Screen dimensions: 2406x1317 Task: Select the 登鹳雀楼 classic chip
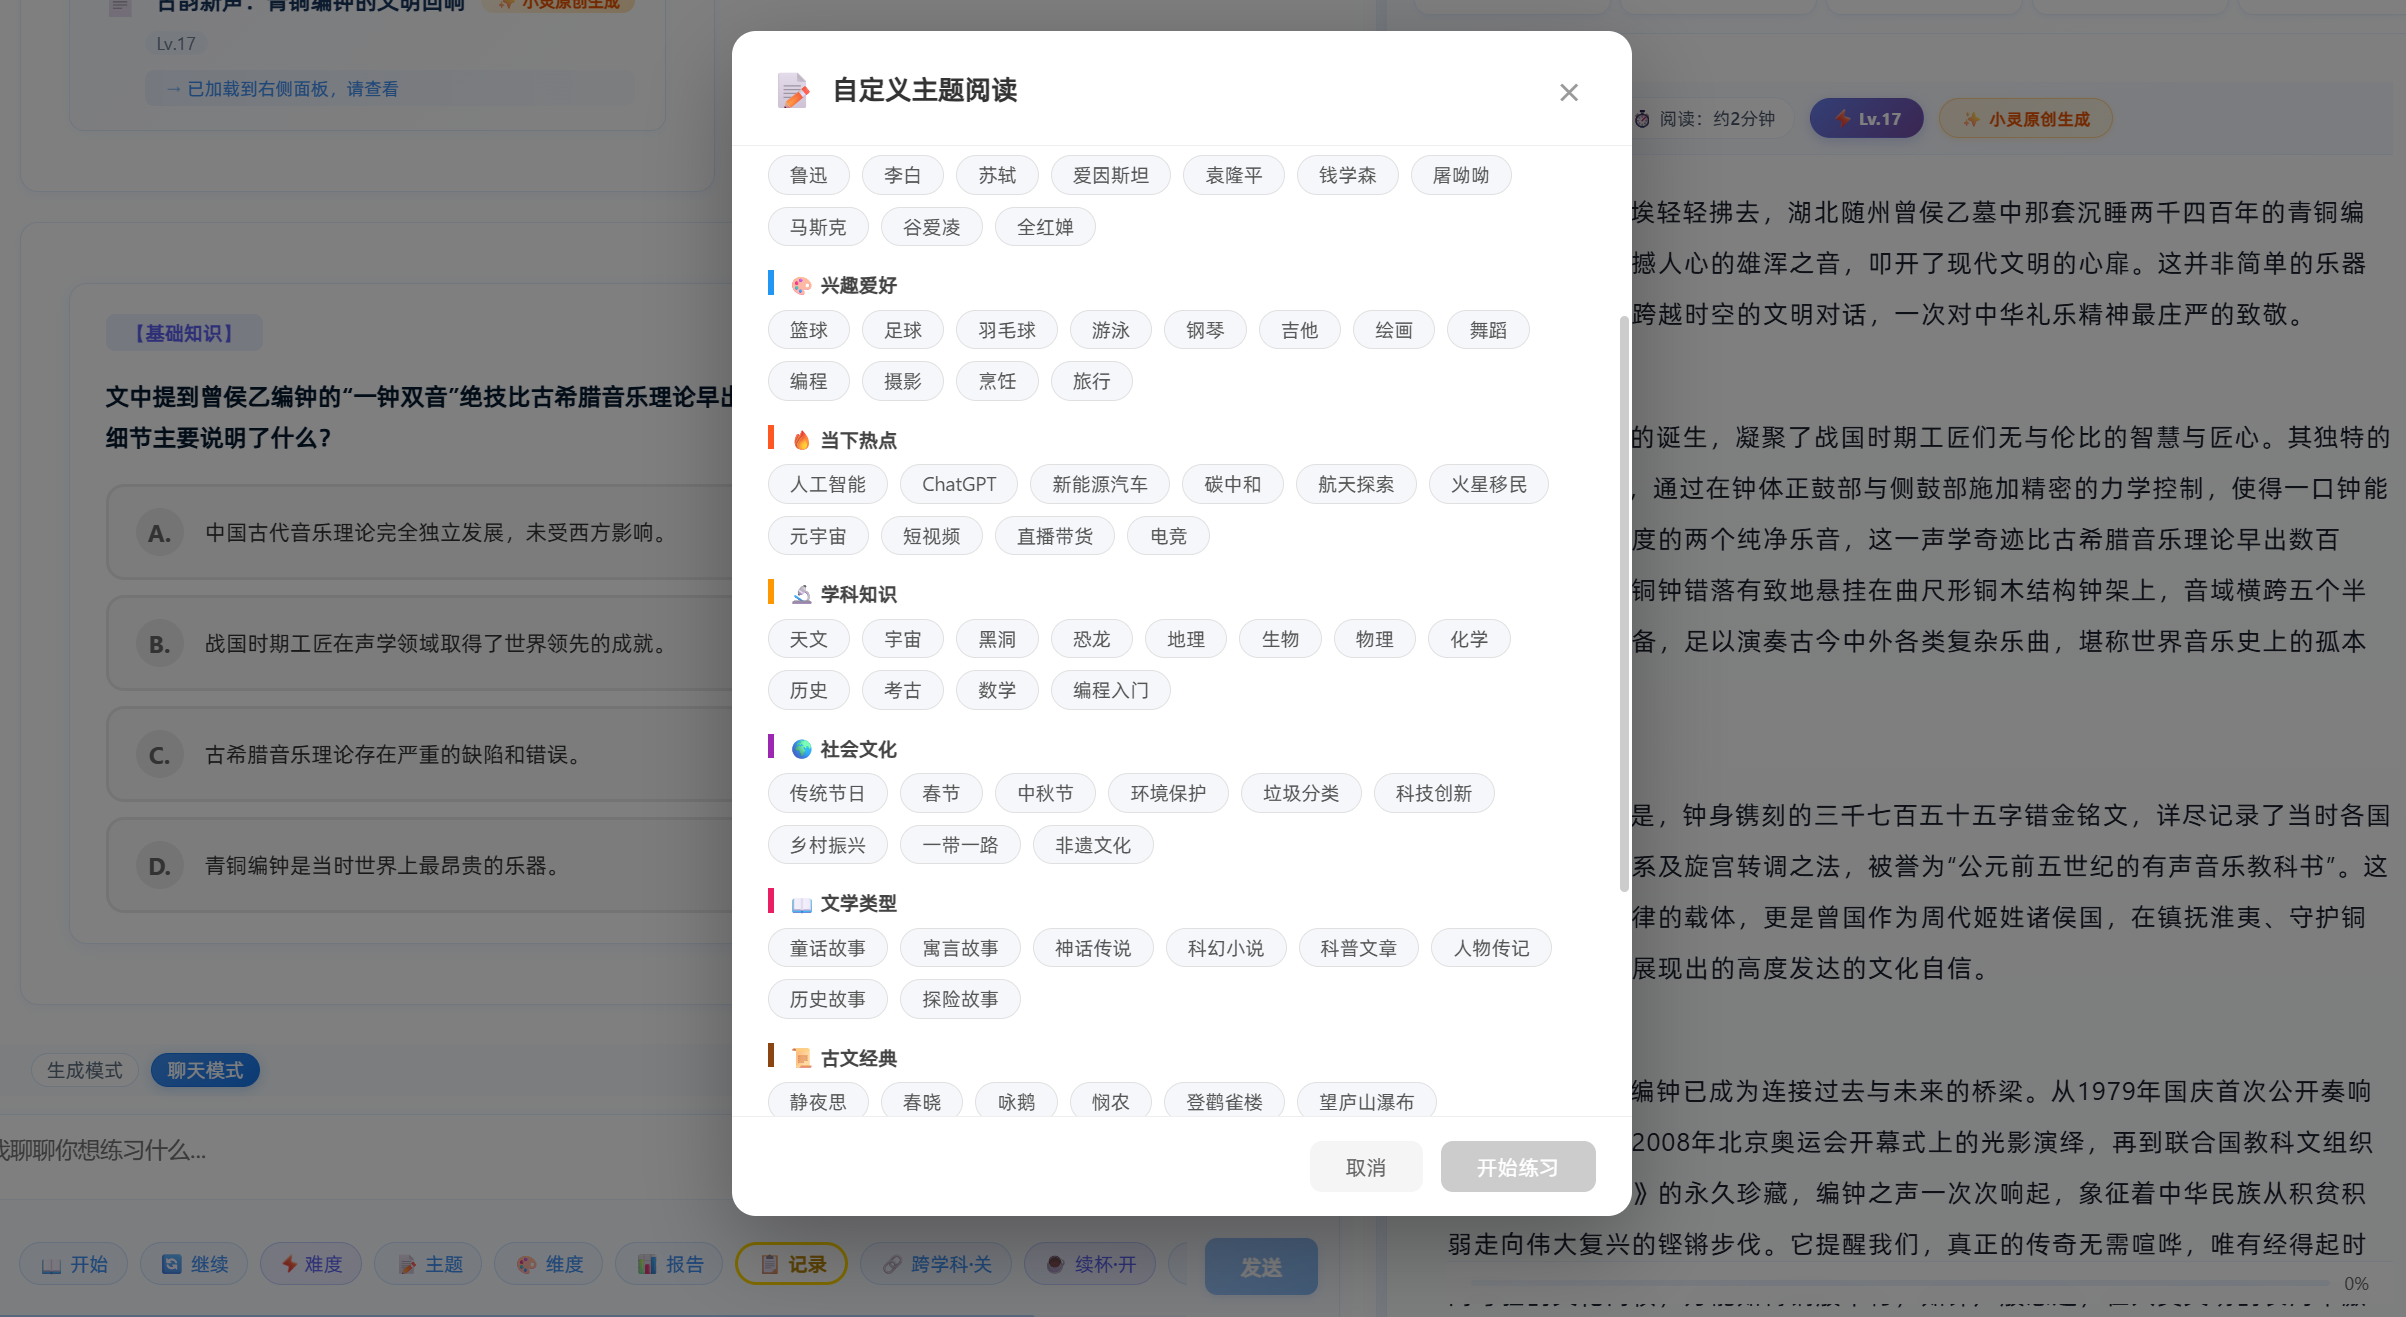click(x=1224, y=1102)
